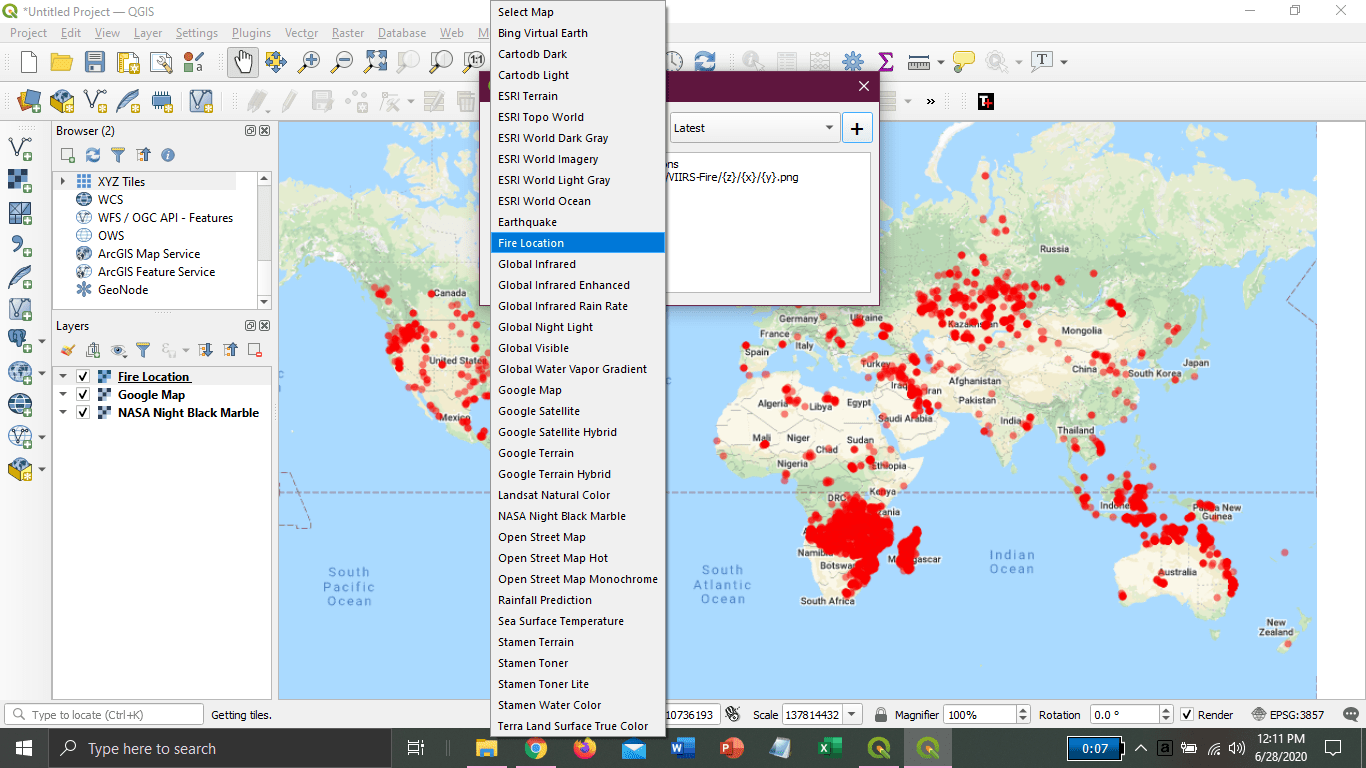Open Measure tool dropdown arrow
The image size is (1366, 768).
pos(940,62)
